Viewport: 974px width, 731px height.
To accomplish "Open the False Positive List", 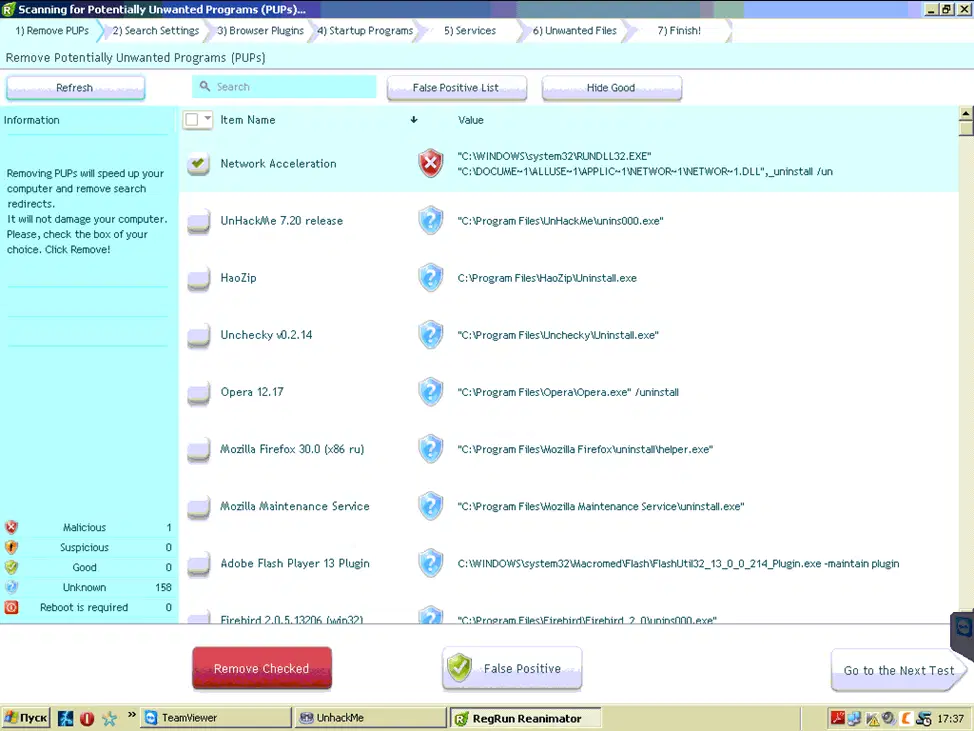I will tap(456, 88).
